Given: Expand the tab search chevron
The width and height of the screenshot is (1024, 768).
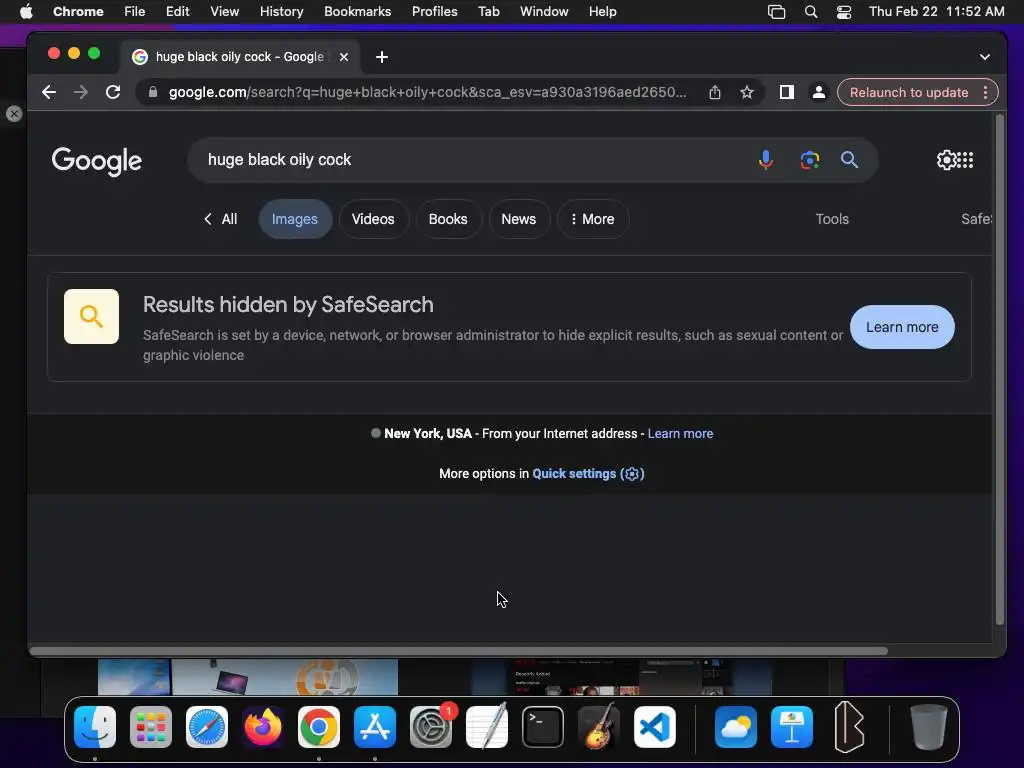Looking at the screenshot, I should click(x=985, y=57).
